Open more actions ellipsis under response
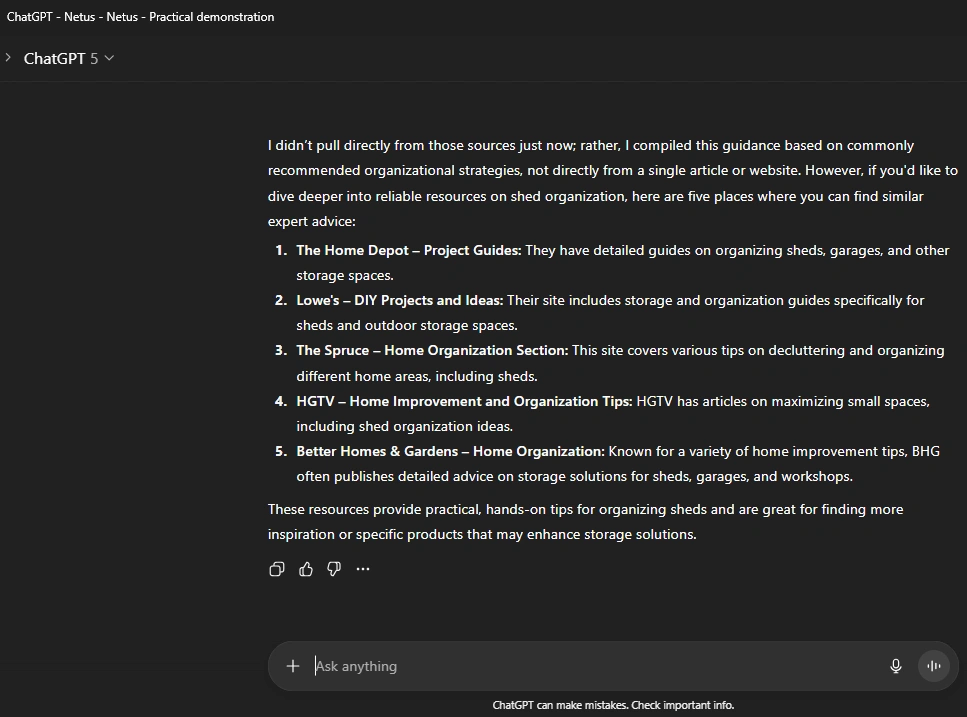The image size is (967, 717). point(363,569)
